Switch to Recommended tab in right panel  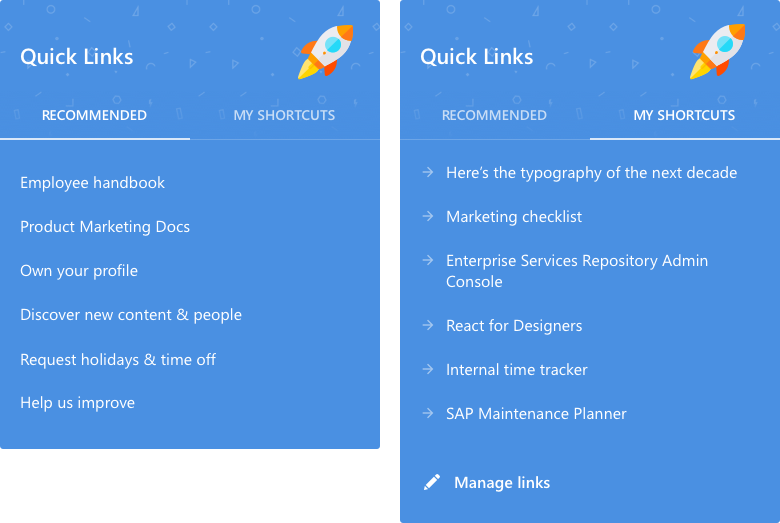[494, 115]
